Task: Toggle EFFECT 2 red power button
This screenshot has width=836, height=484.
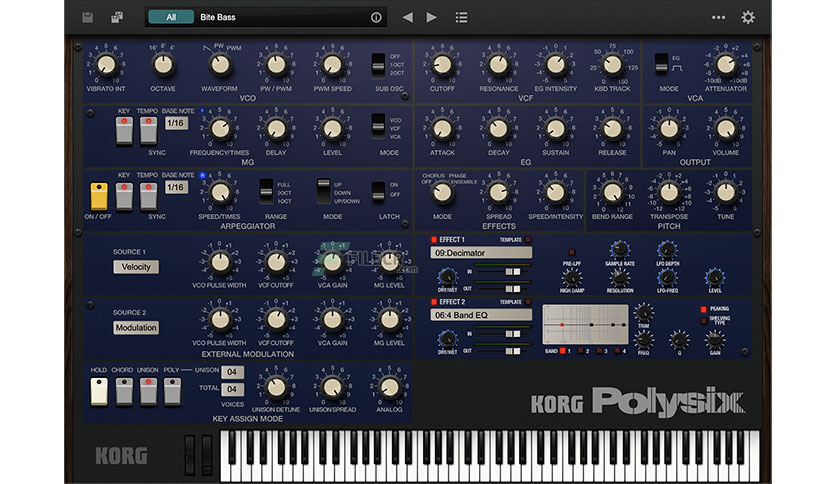Action: pos(433,302)
